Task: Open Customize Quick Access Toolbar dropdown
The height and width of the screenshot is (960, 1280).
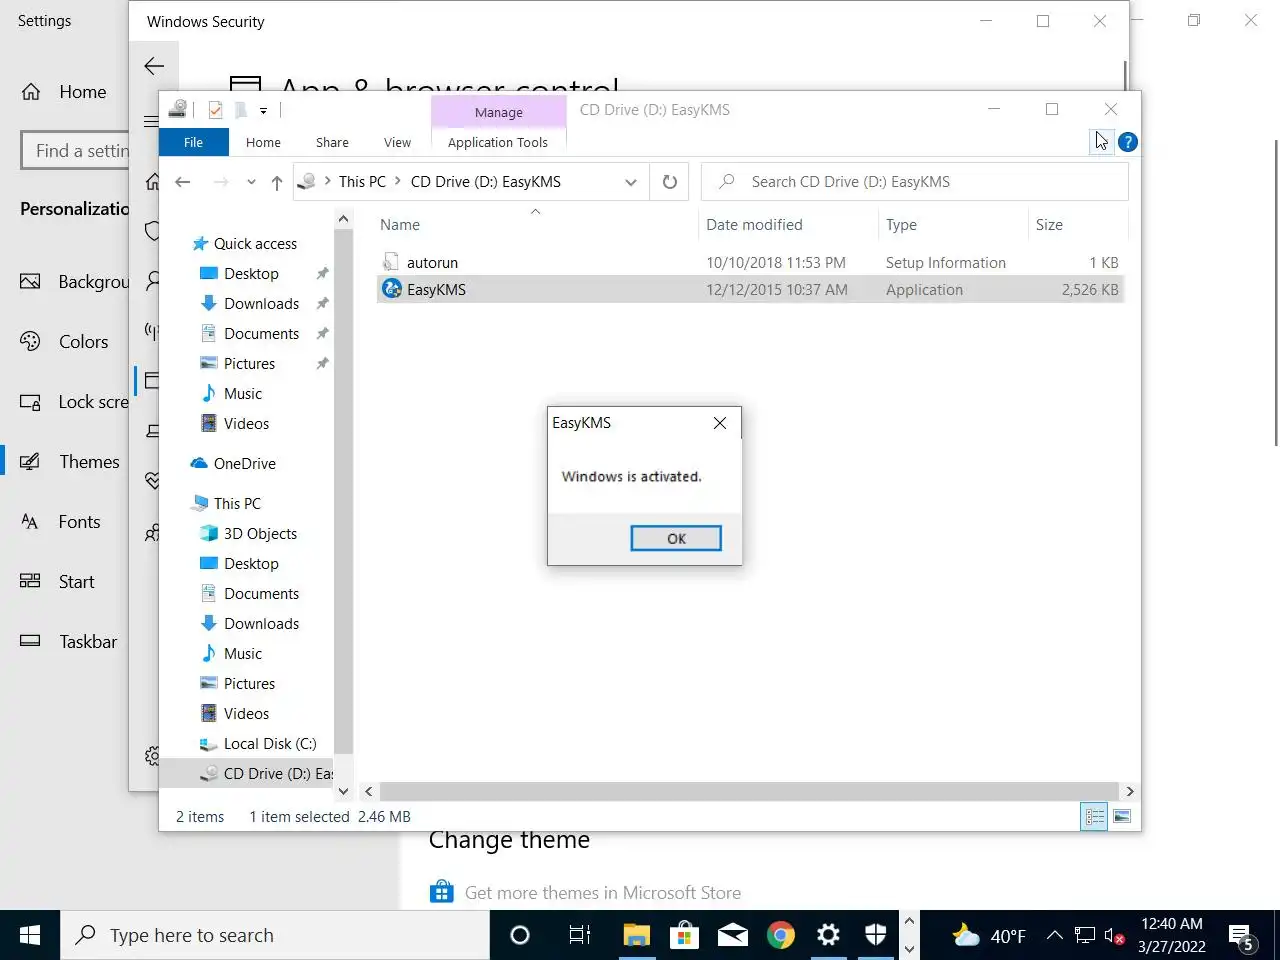Action: 263,111
